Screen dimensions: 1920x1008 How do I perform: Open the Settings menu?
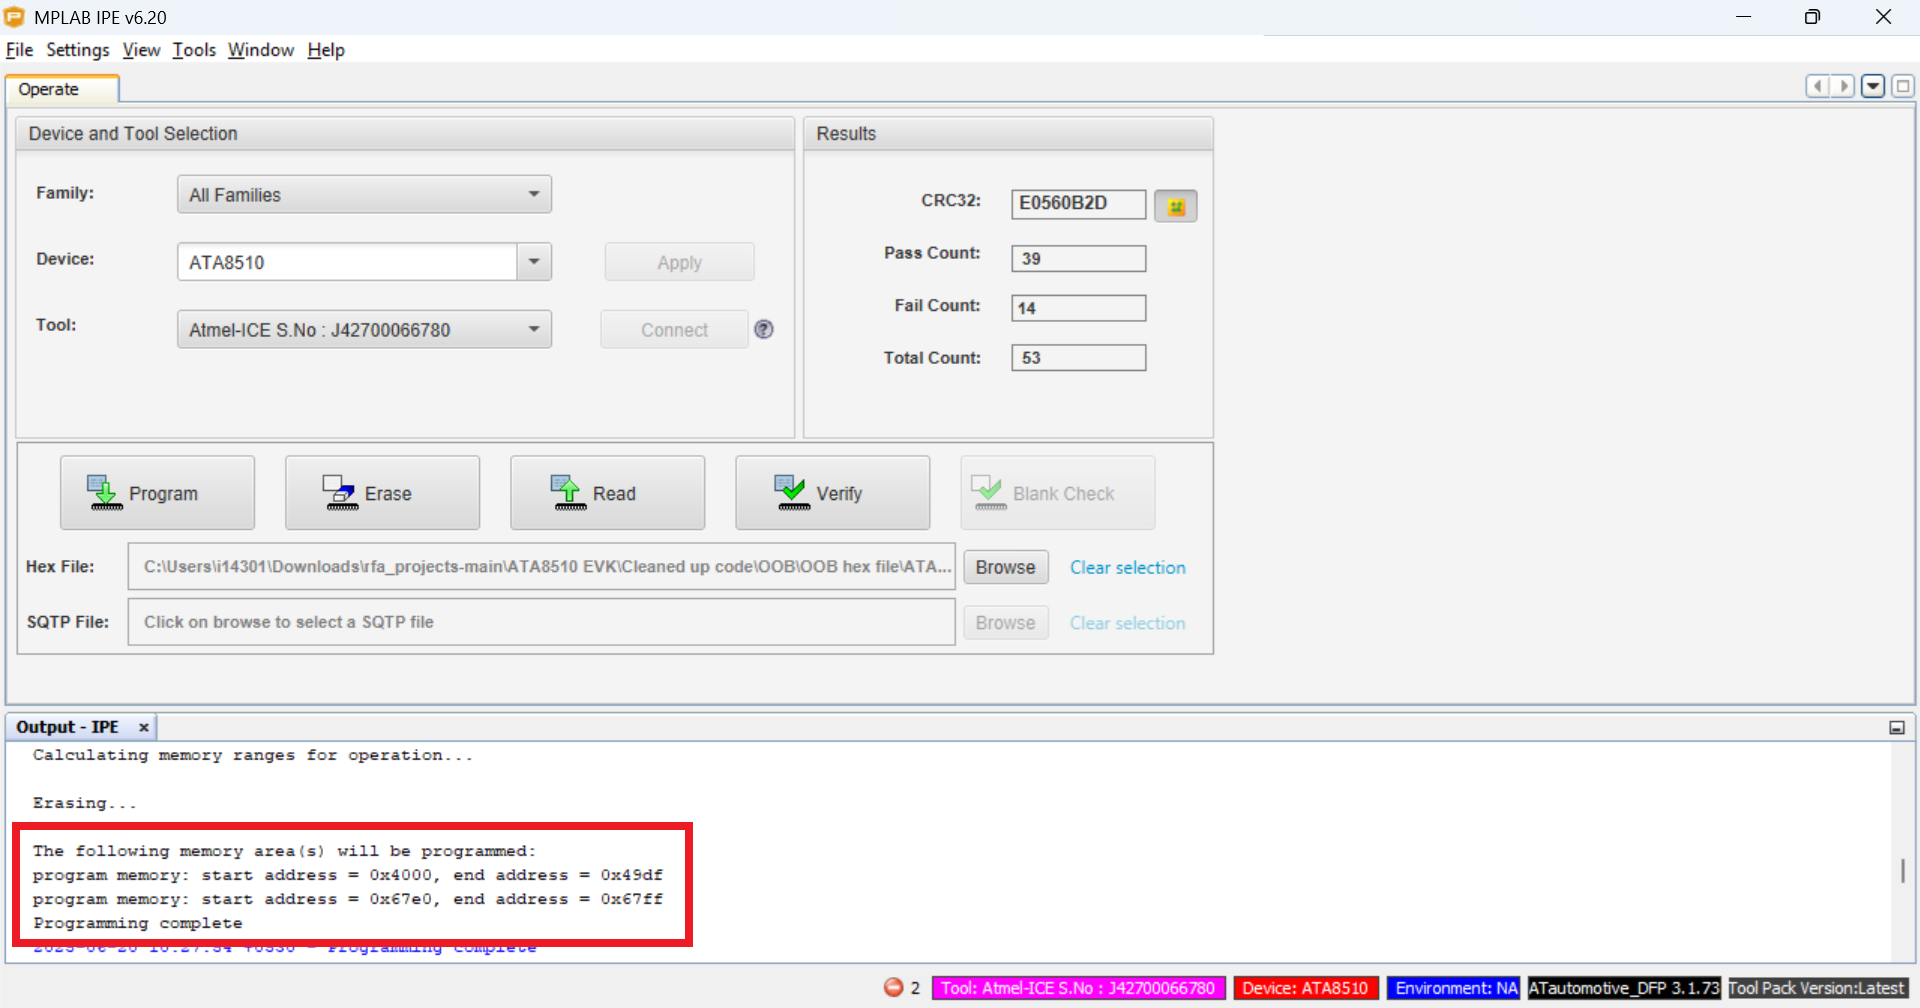[x=78, y=50]
